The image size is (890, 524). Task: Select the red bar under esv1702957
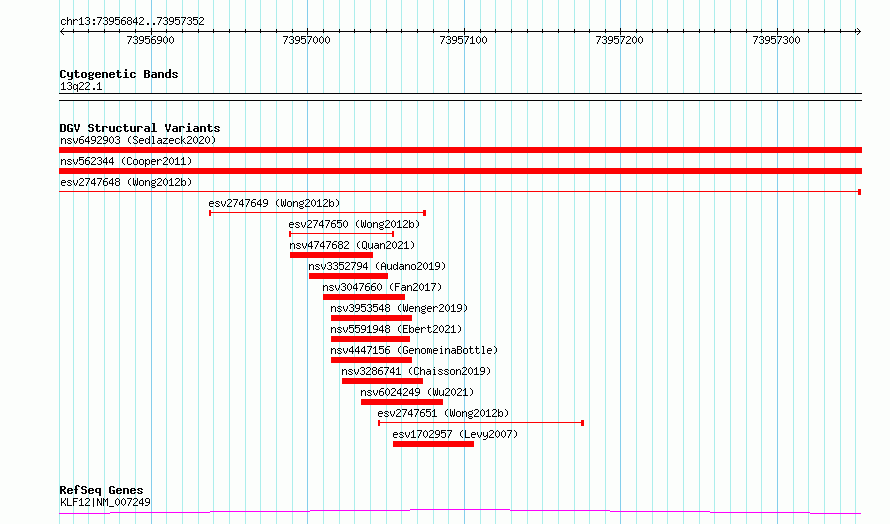(x=434, y=444)
